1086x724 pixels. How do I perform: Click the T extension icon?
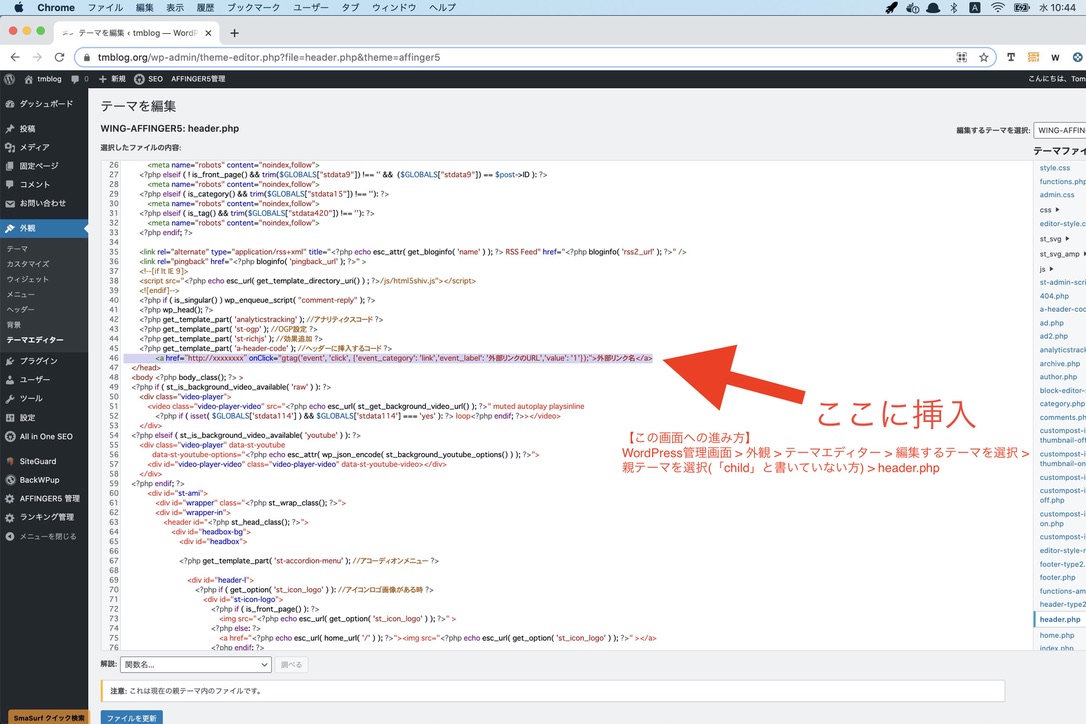coord(1011,58)
